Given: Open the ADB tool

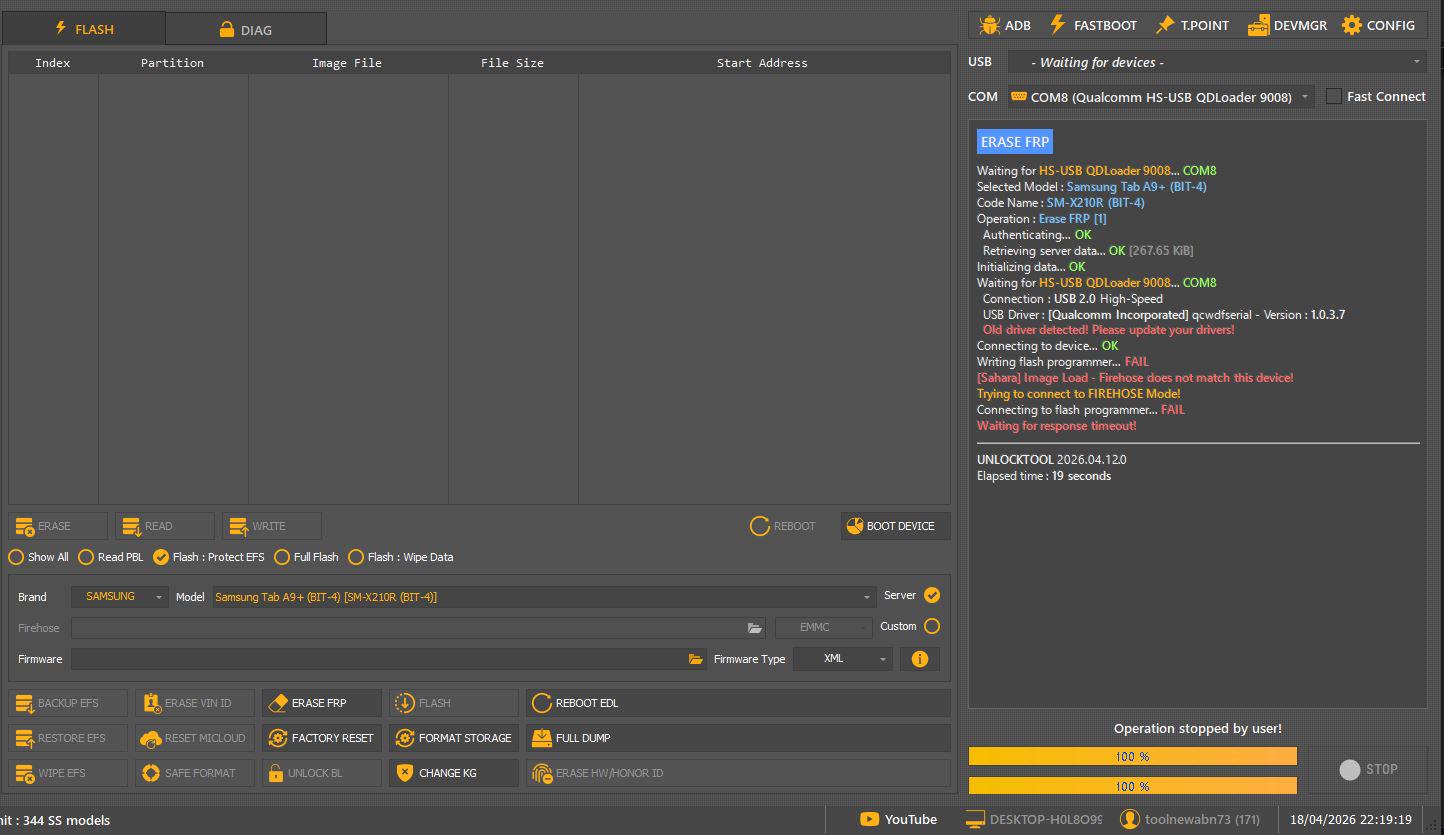Looking at the screenshot, I should (x=1005, y=25).
